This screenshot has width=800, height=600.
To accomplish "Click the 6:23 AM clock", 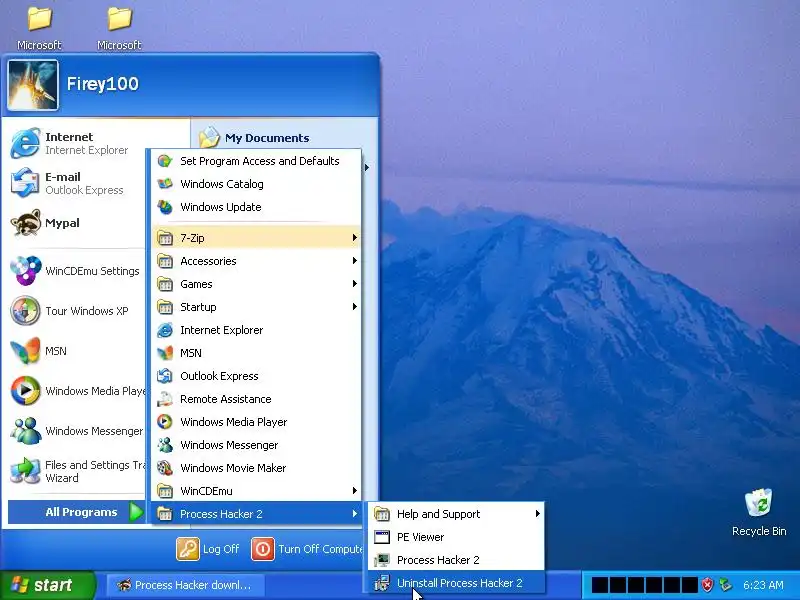I will (763, 585).
